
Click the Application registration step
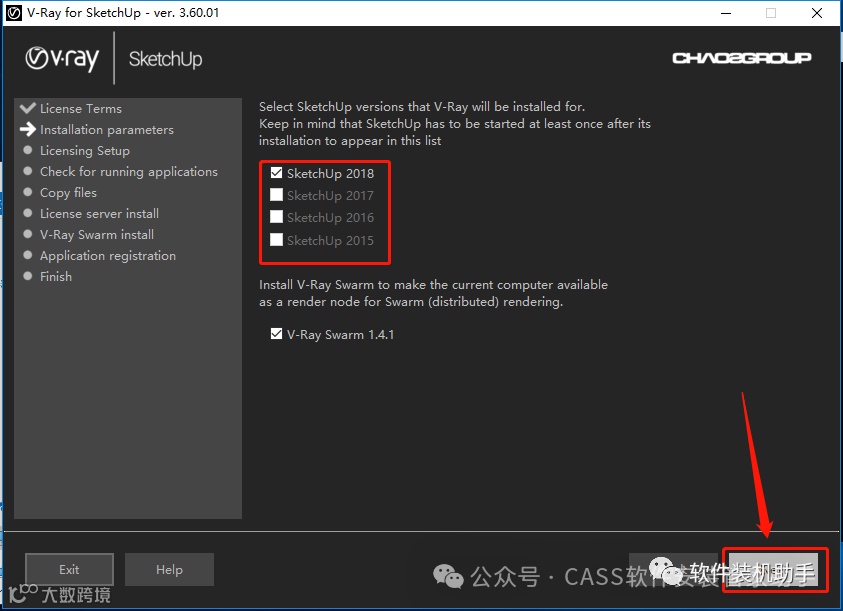click(108, 255)
